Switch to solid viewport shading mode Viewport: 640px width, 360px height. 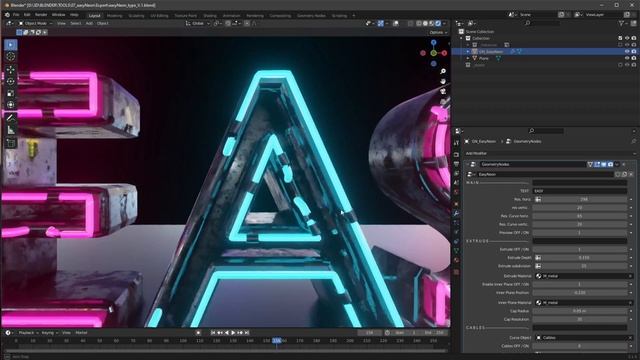pyautogui.click(x=425, y=24)
